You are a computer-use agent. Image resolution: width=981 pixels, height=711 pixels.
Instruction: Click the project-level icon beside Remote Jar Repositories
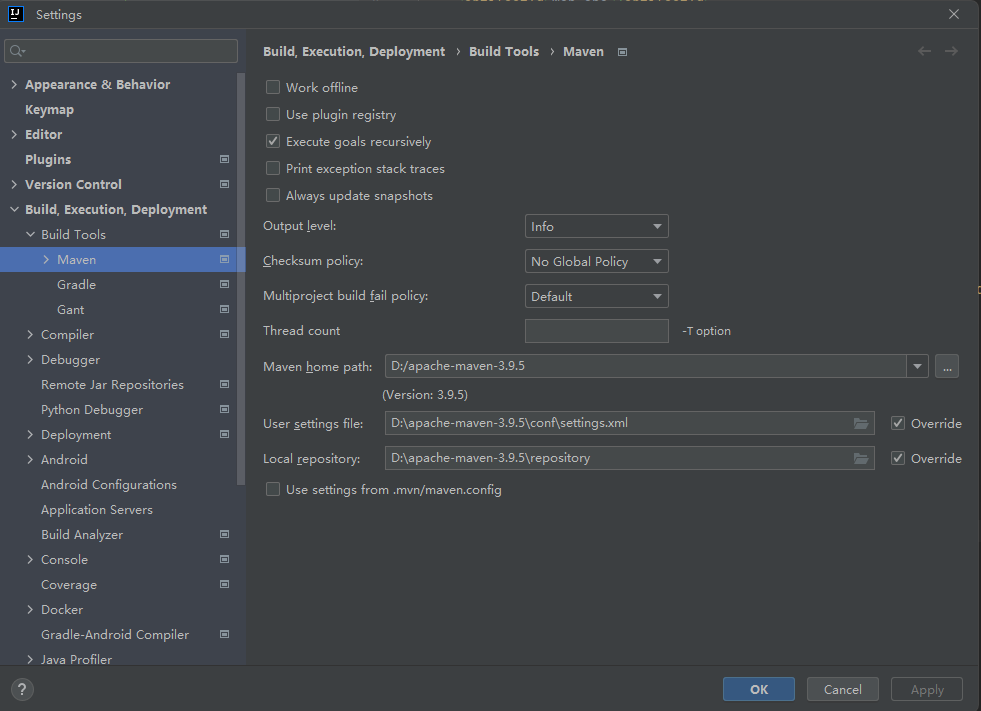225,384
